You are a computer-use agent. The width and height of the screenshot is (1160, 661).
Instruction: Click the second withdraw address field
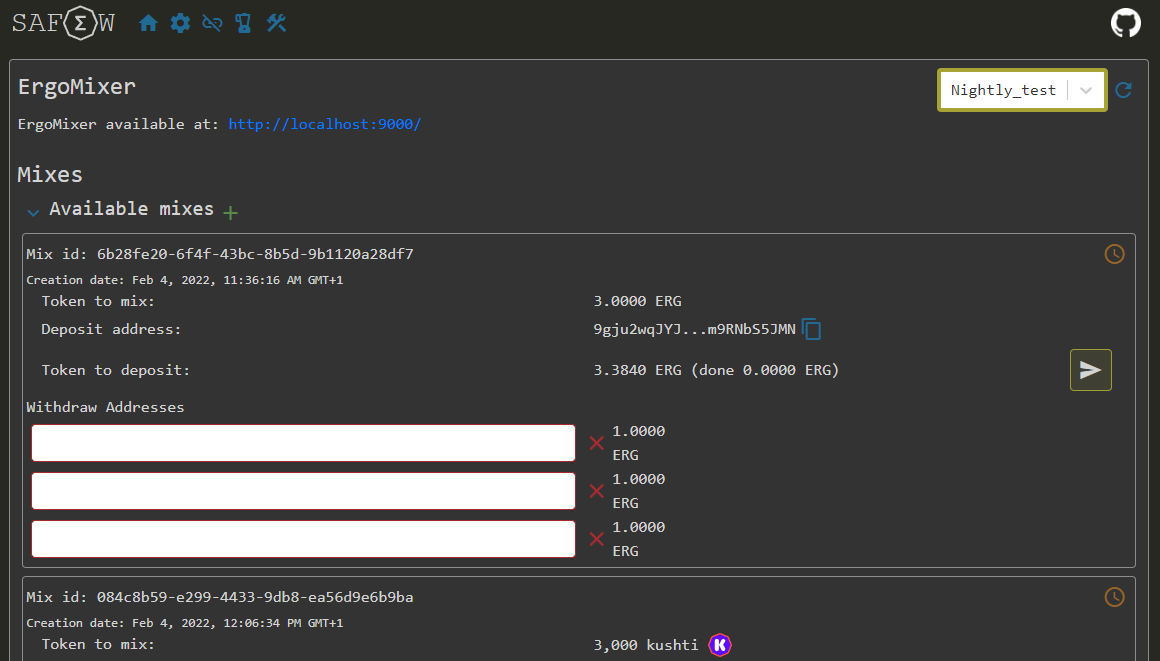[303, 491]
